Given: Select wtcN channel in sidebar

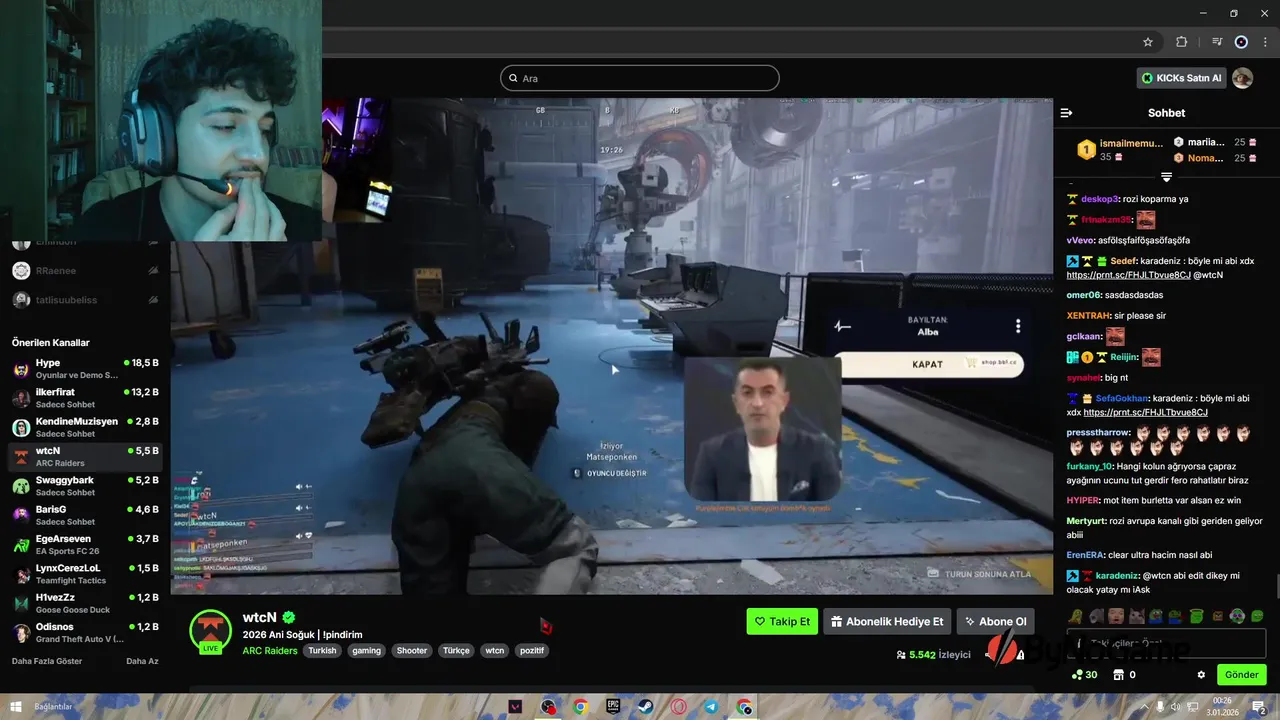Looking at the screenshot, I should pyautogui.click(x=85, y=456).
